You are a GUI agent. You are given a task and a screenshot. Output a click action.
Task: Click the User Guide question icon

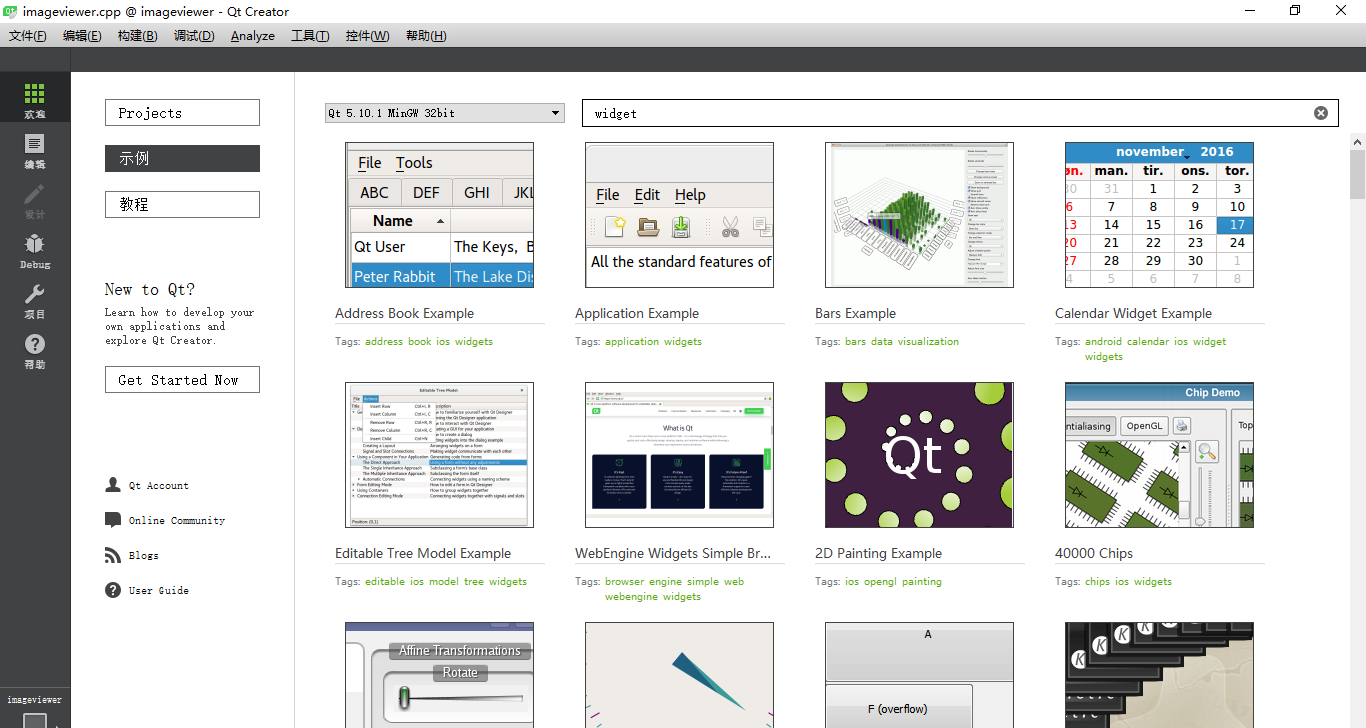[113, 590]
